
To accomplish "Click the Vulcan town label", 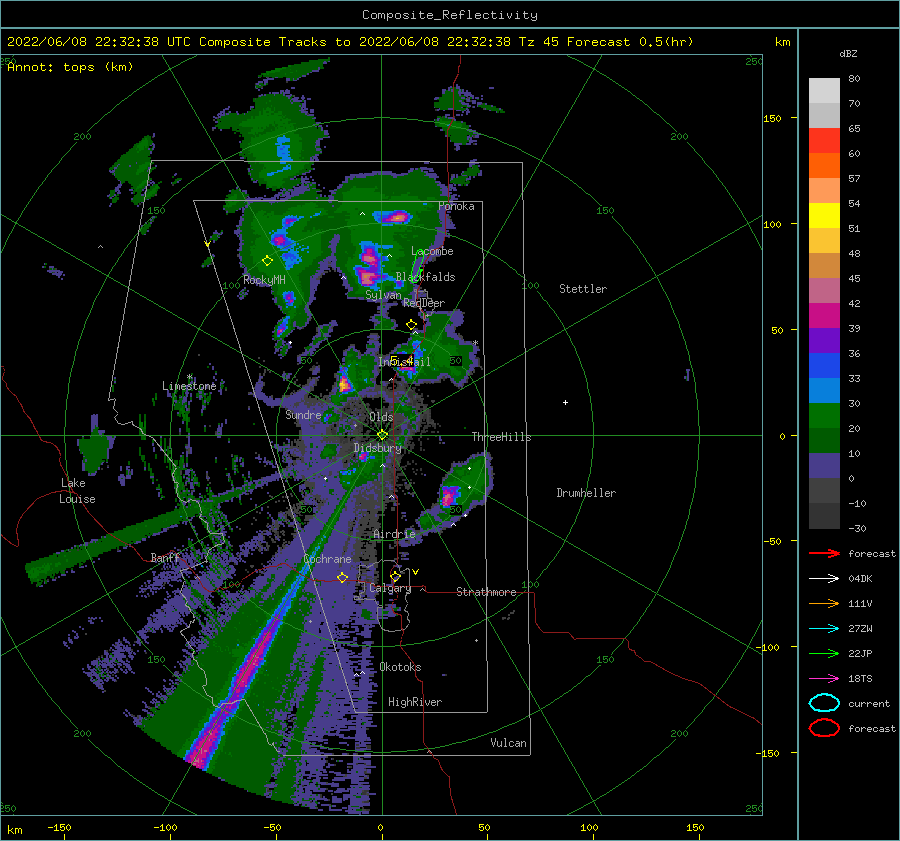I will coord(509,743).
